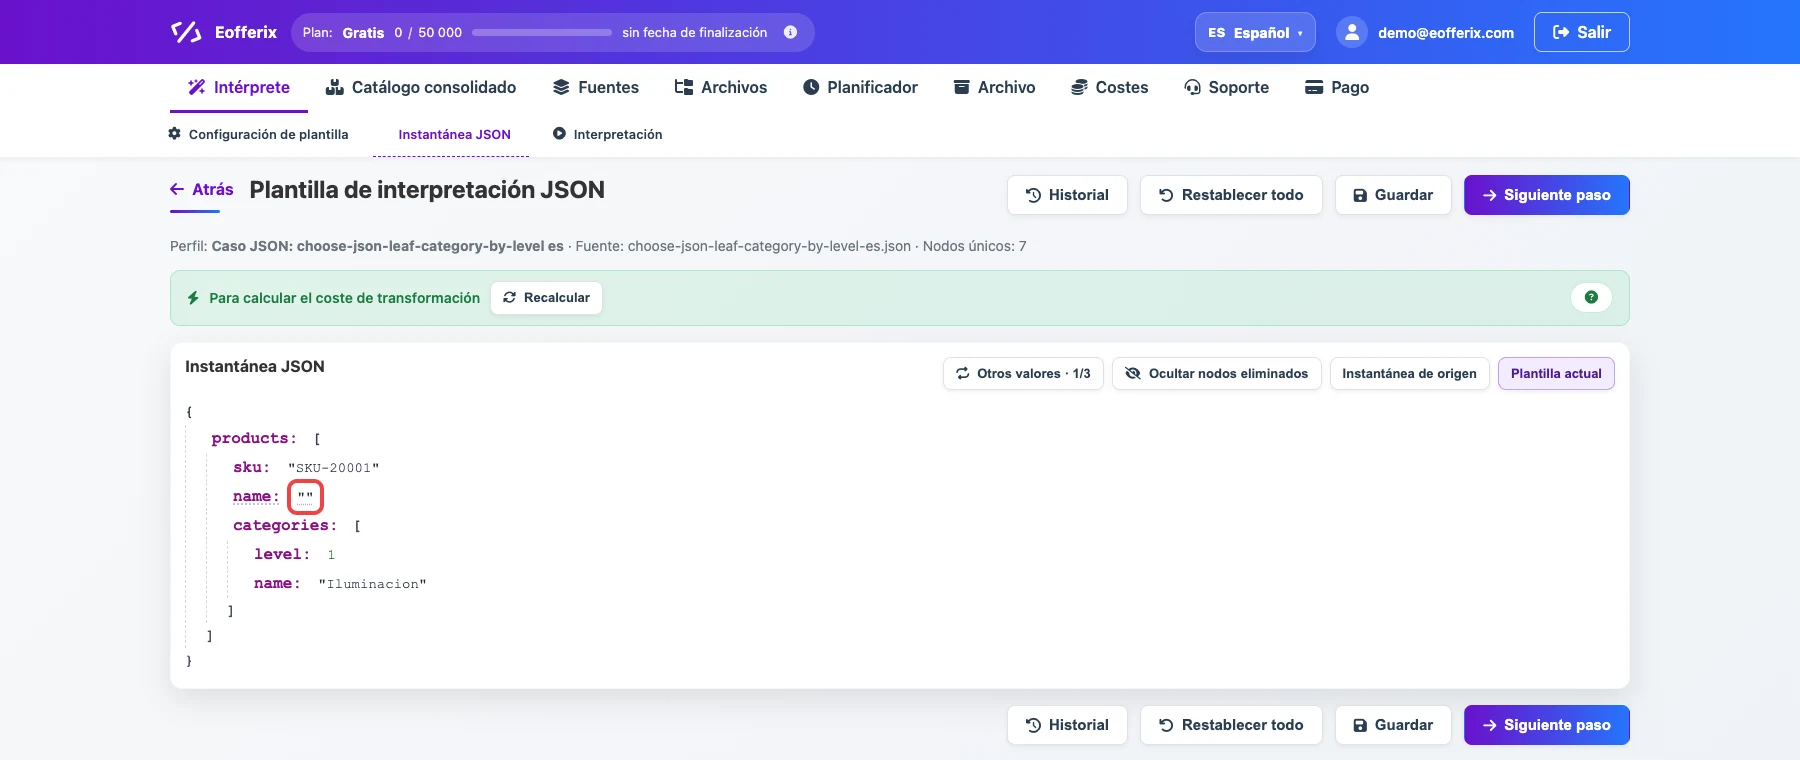Open the Soporte section
This screenshot has height=760, width=1800.
point(1227,87)
